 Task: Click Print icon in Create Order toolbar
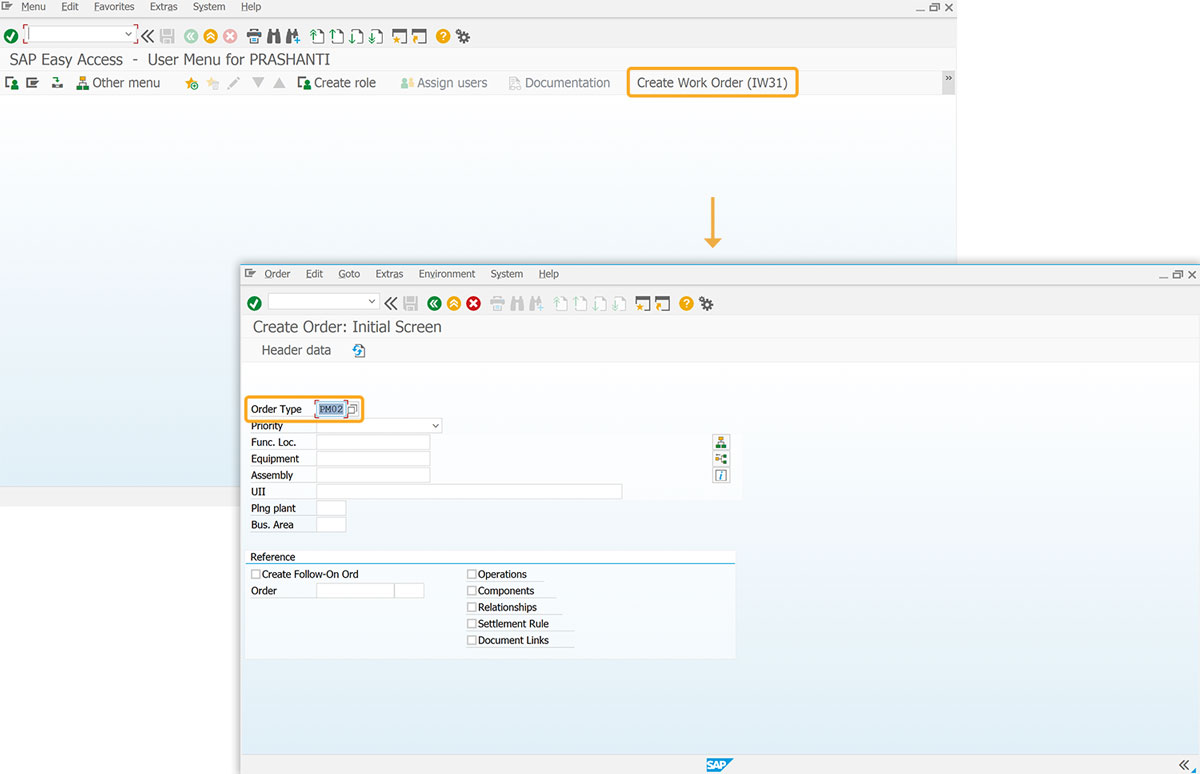click(497, 303)
